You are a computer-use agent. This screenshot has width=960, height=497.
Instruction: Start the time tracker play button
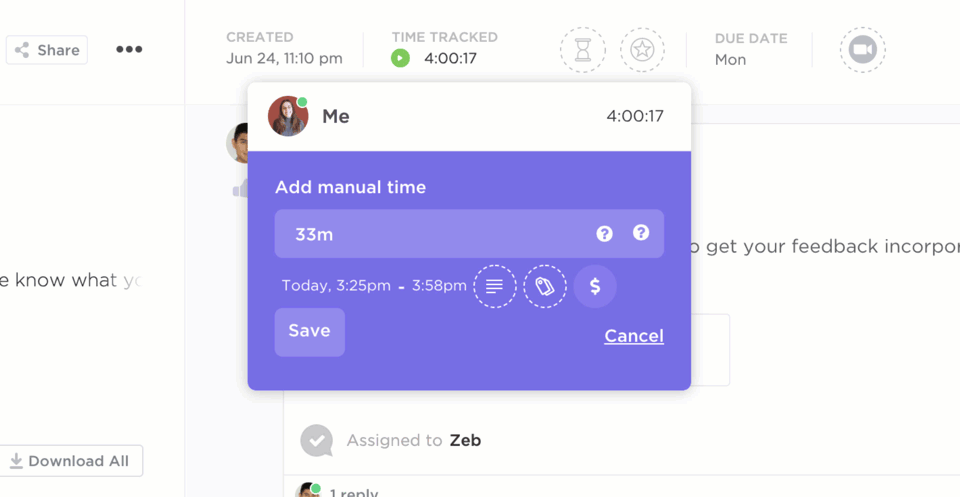click(x=400, y=58)
